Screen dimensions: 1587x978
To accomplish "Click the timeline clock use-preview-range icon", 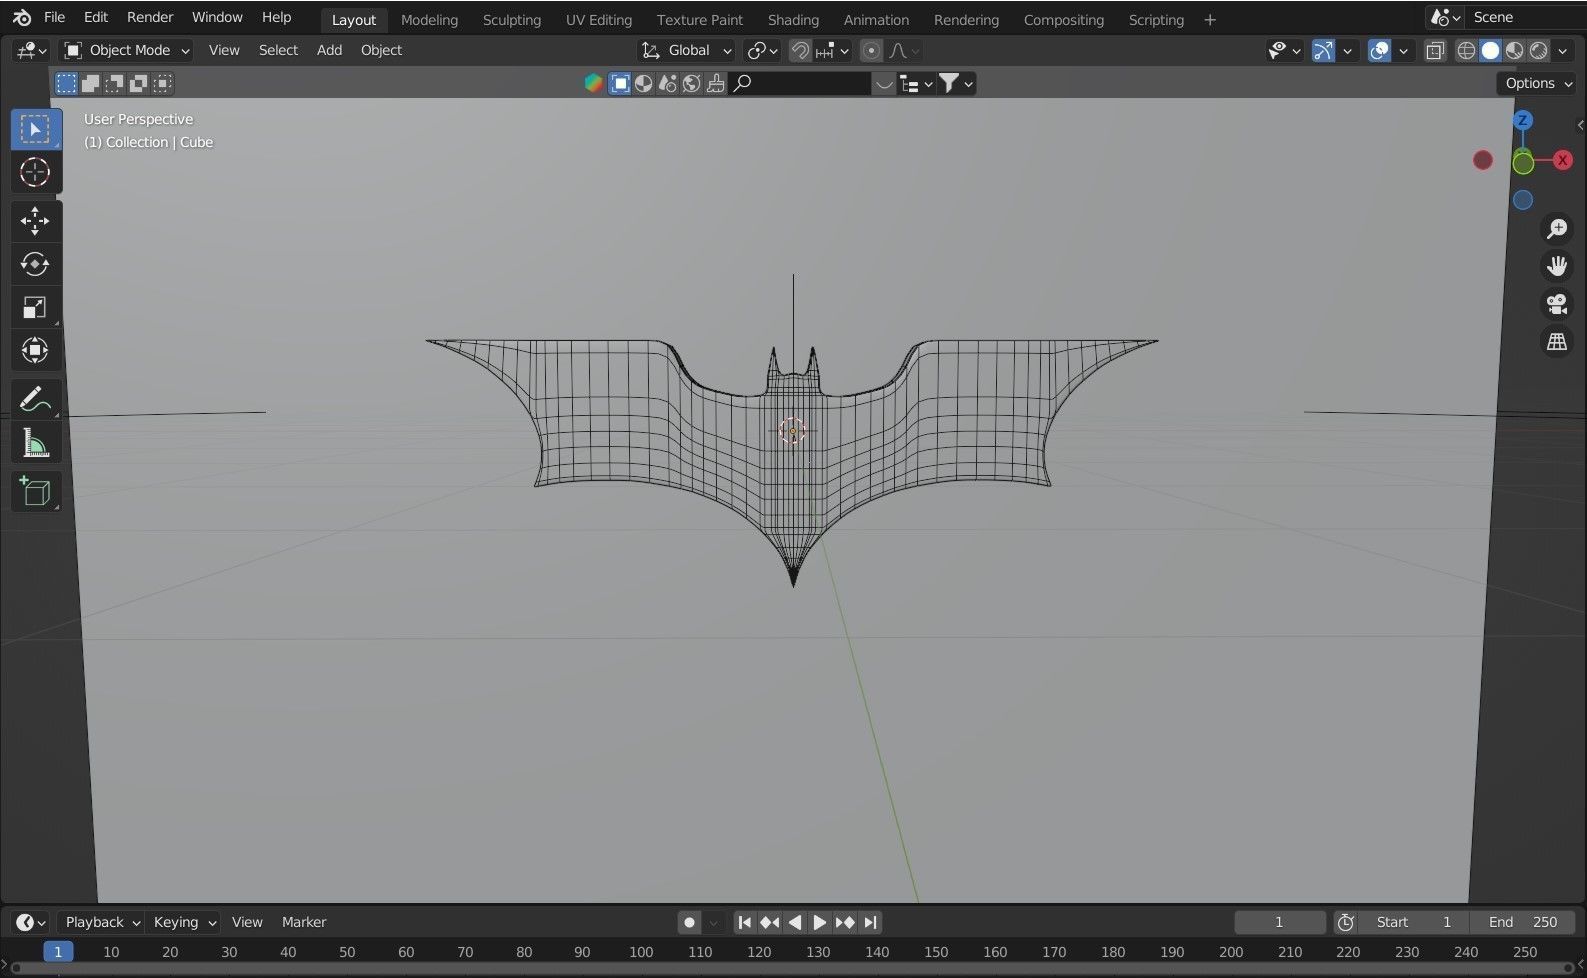I will click(1346, 922).
